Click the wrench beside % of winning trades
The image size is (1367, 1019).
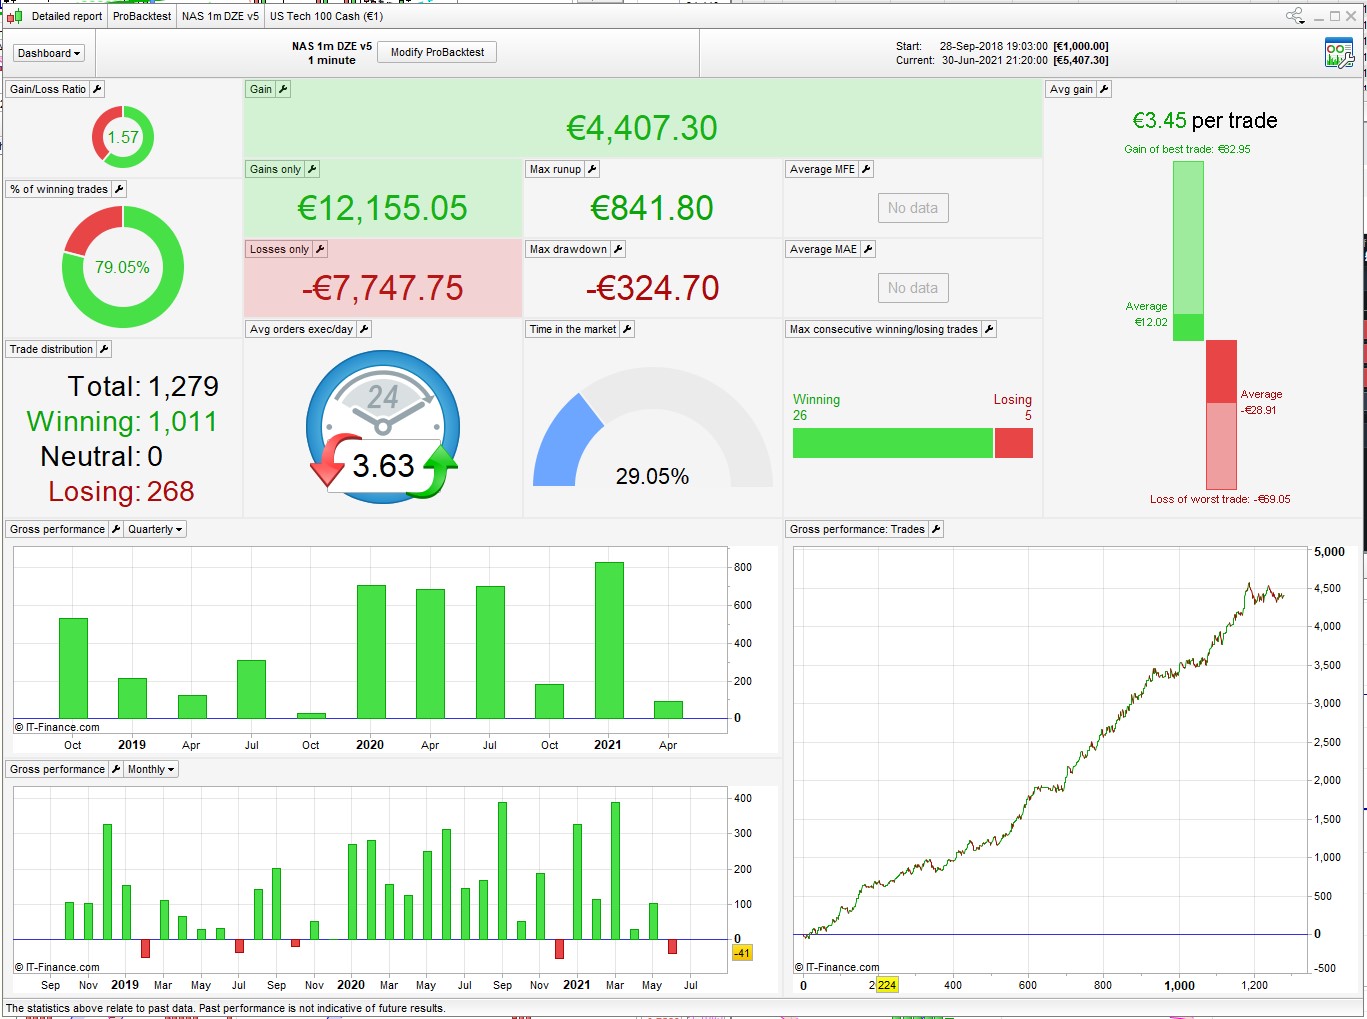tap(119, 189)
